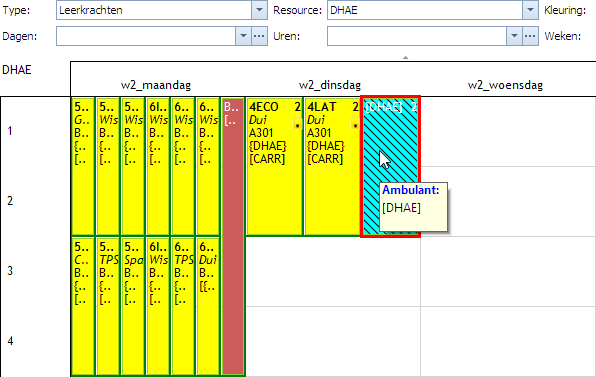Select the 5.. Spa lesson block on maandag
596x377 pixels.
tap(133, 306)
